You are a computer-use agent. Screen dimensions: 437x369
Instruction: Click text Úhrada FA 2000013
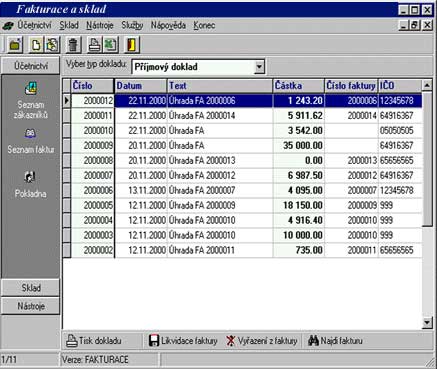[202, 160]
